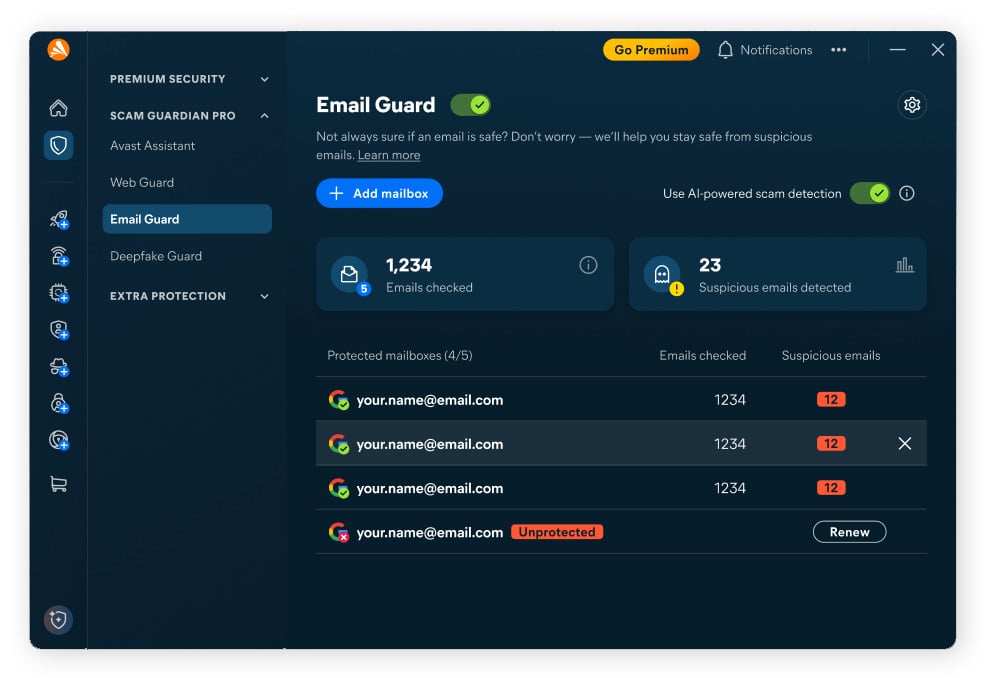The width and height of the screenshot is (989, 678).
Task: Open the shield person privacy sidebar icon
Action: coord(59,330)
